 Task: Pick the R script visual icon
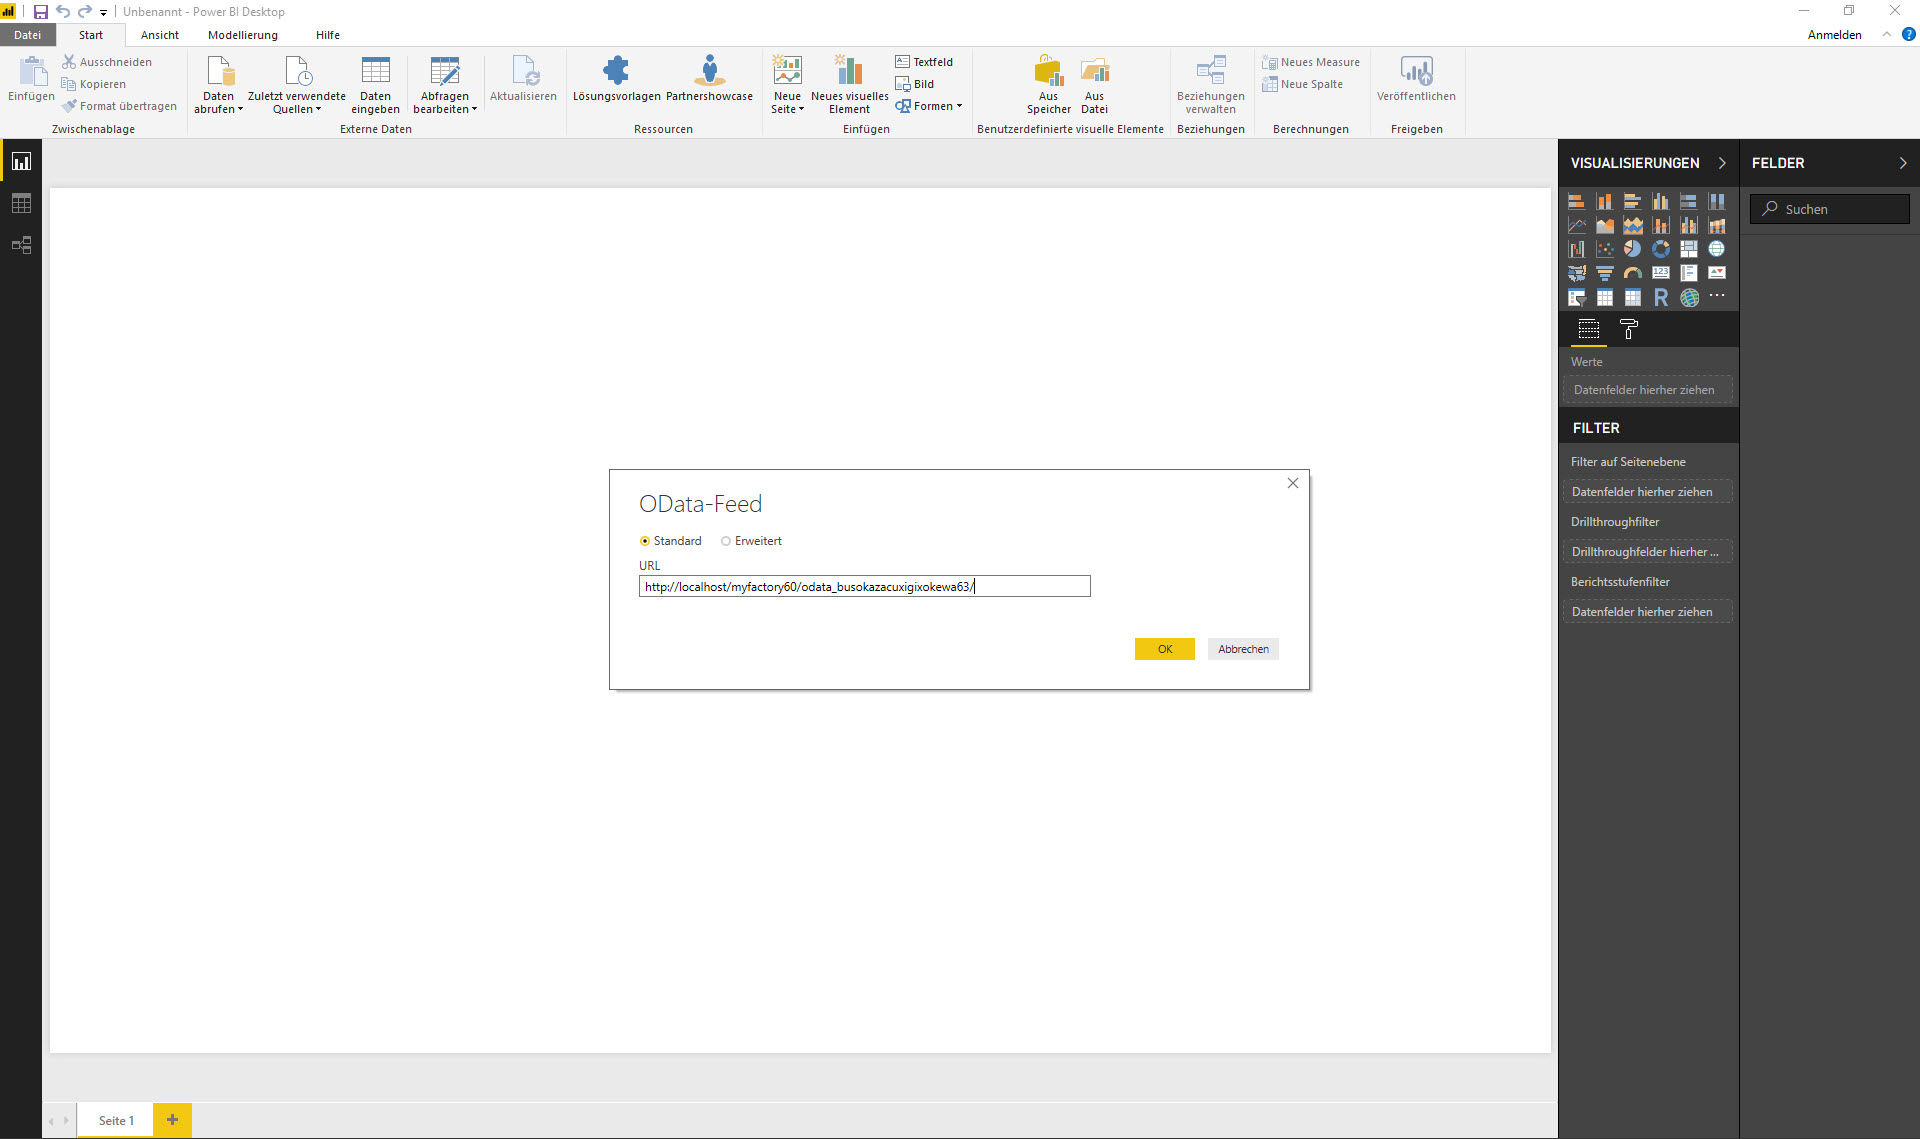(x=1660, y=297)
